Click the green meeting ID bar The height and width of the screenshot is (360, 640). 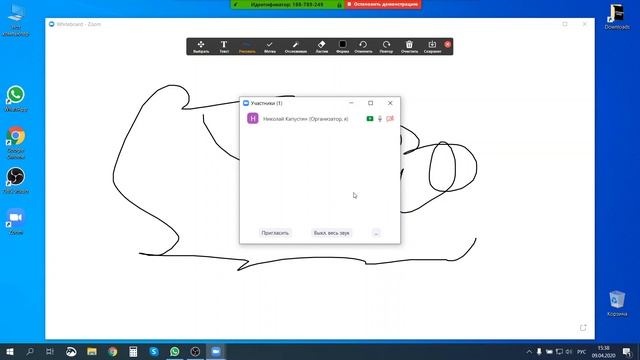click(287, 4)
